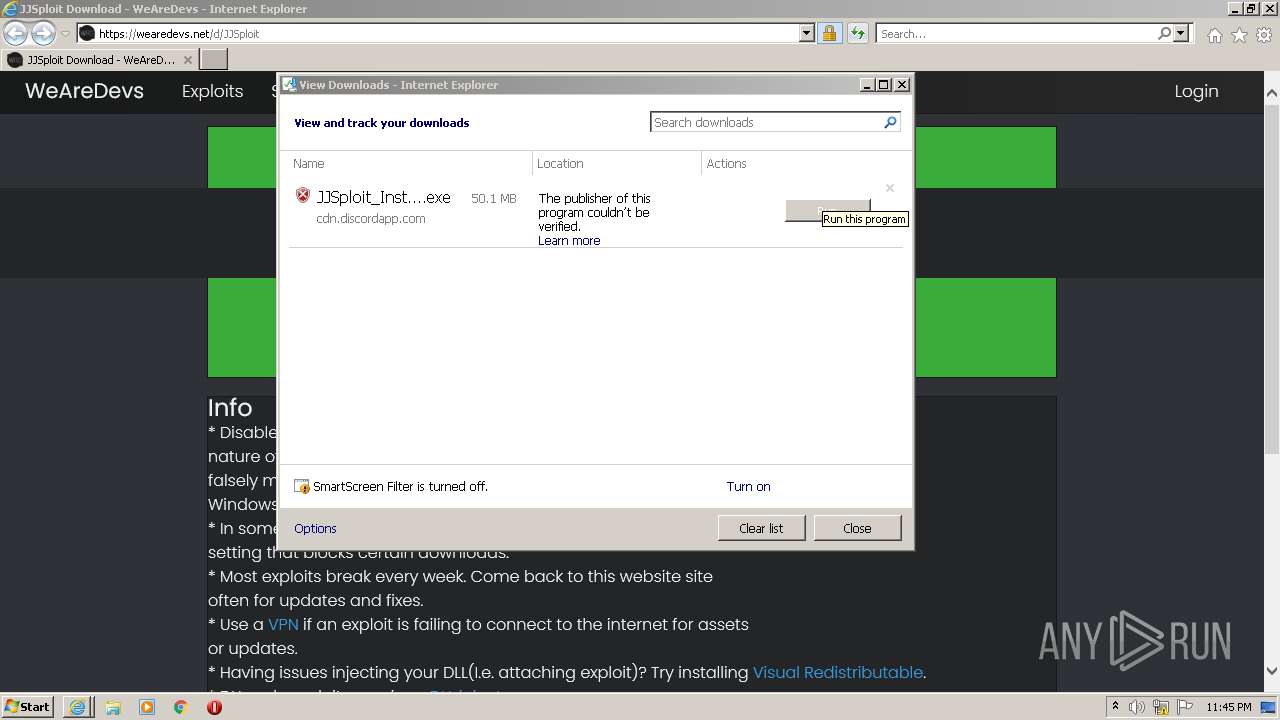Open the Home icon in IE toolbar
The height and width of the screenshot is (720, 1280).
pyautogui.click(x=1214, y=35)
